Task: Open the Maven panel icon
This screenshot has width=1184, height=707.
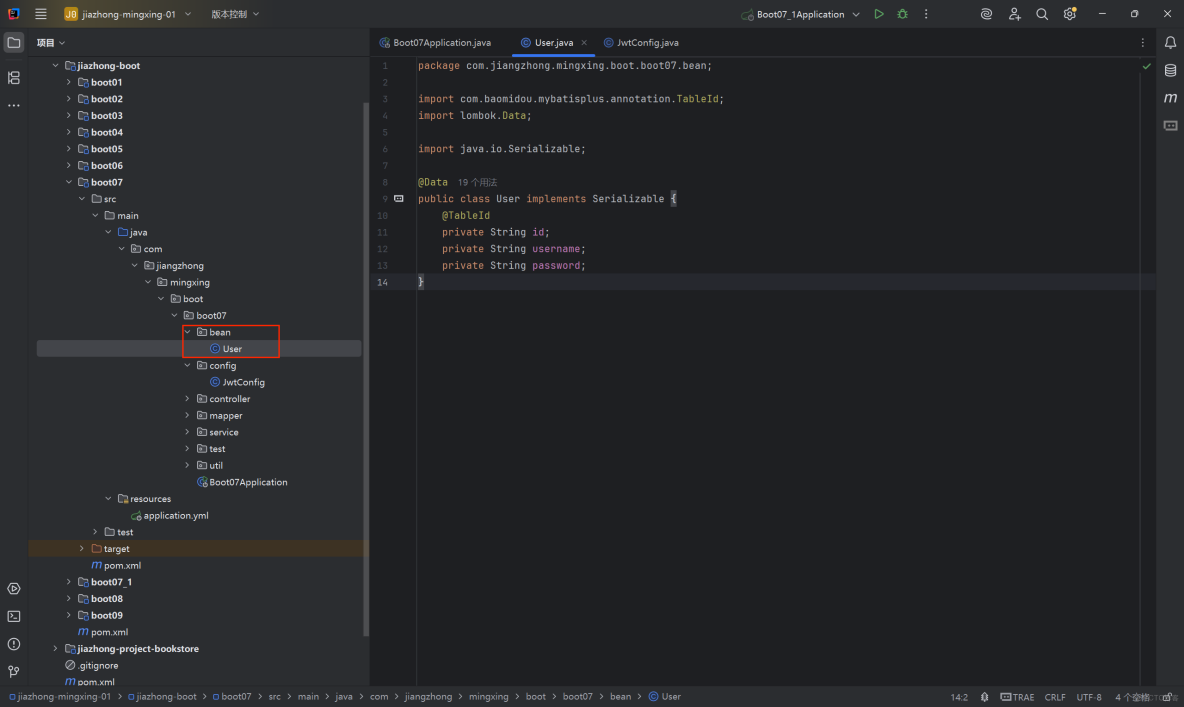Action: [x=1171, y=97]
